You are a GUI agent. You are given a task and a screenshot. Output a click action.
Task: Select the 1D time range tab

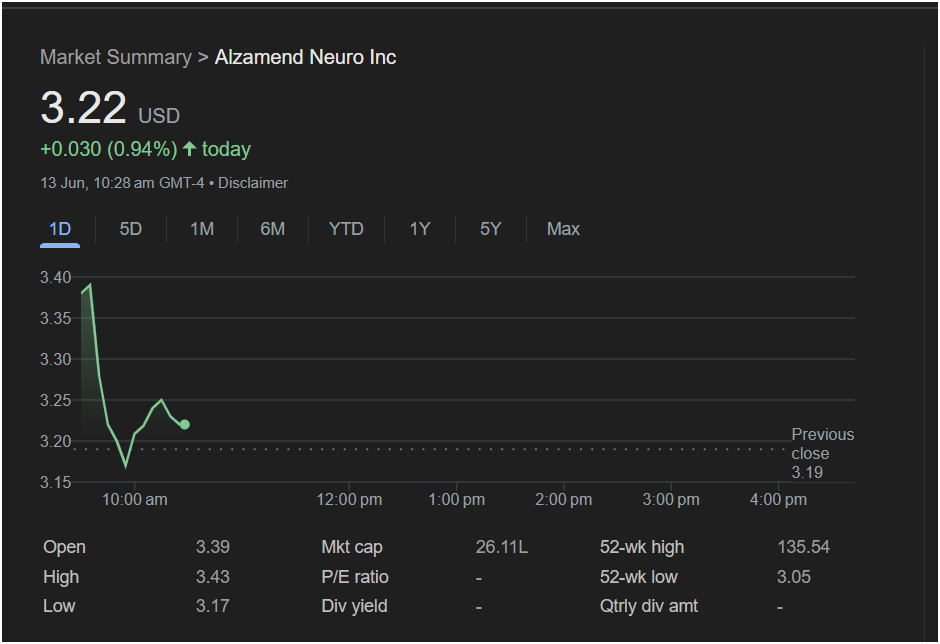point(60,229)
